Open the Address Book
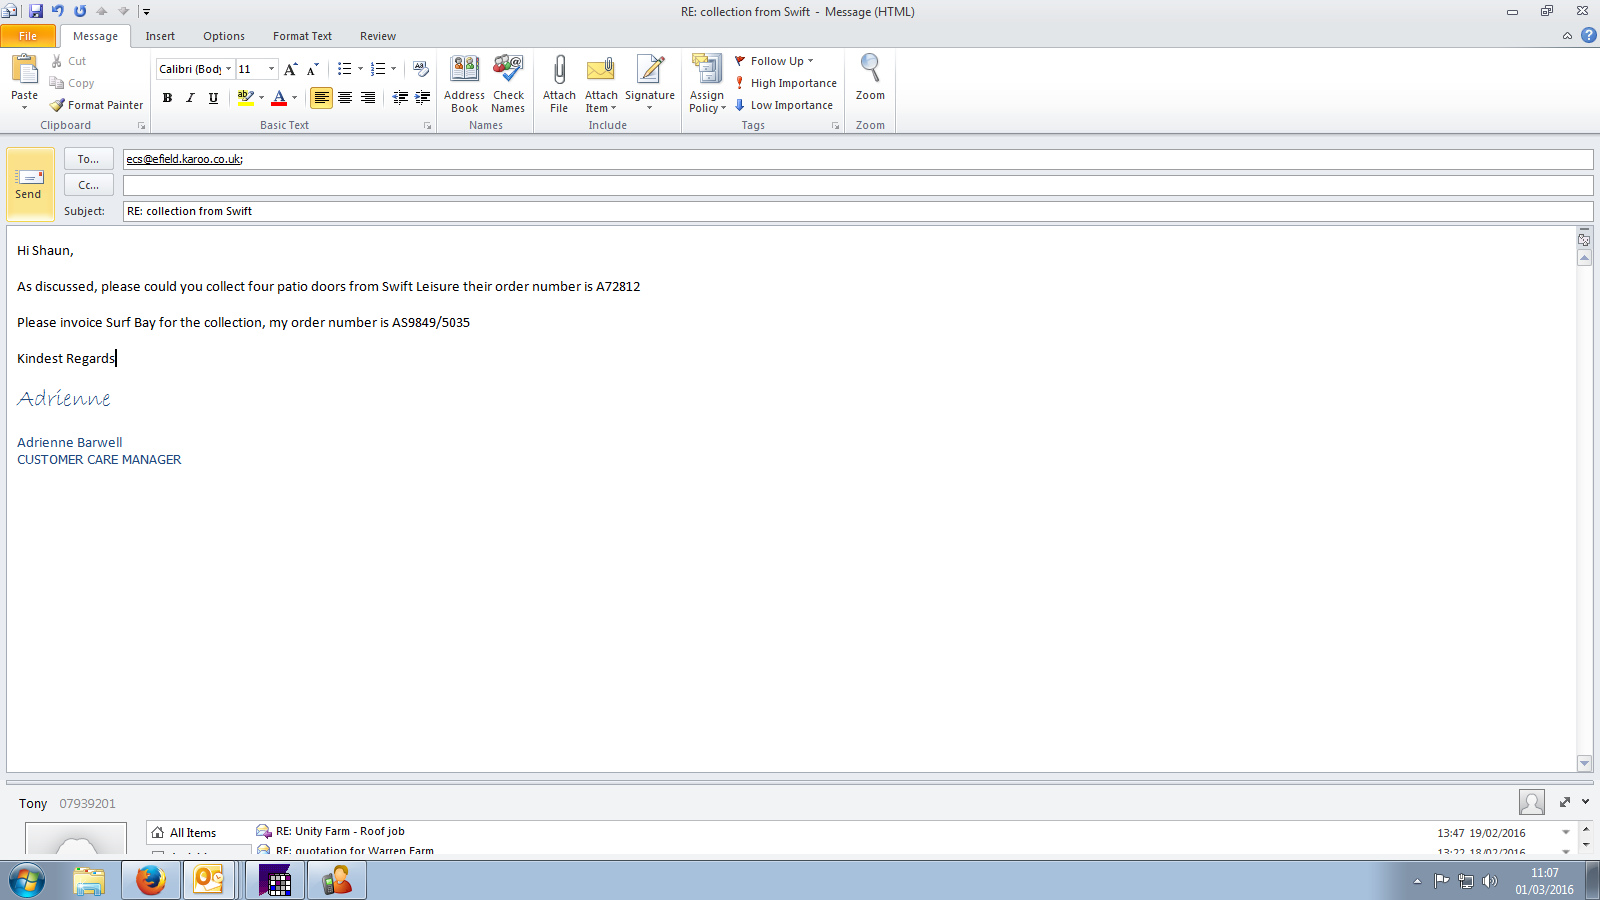 pyautogui.click(x=464, y=84)
